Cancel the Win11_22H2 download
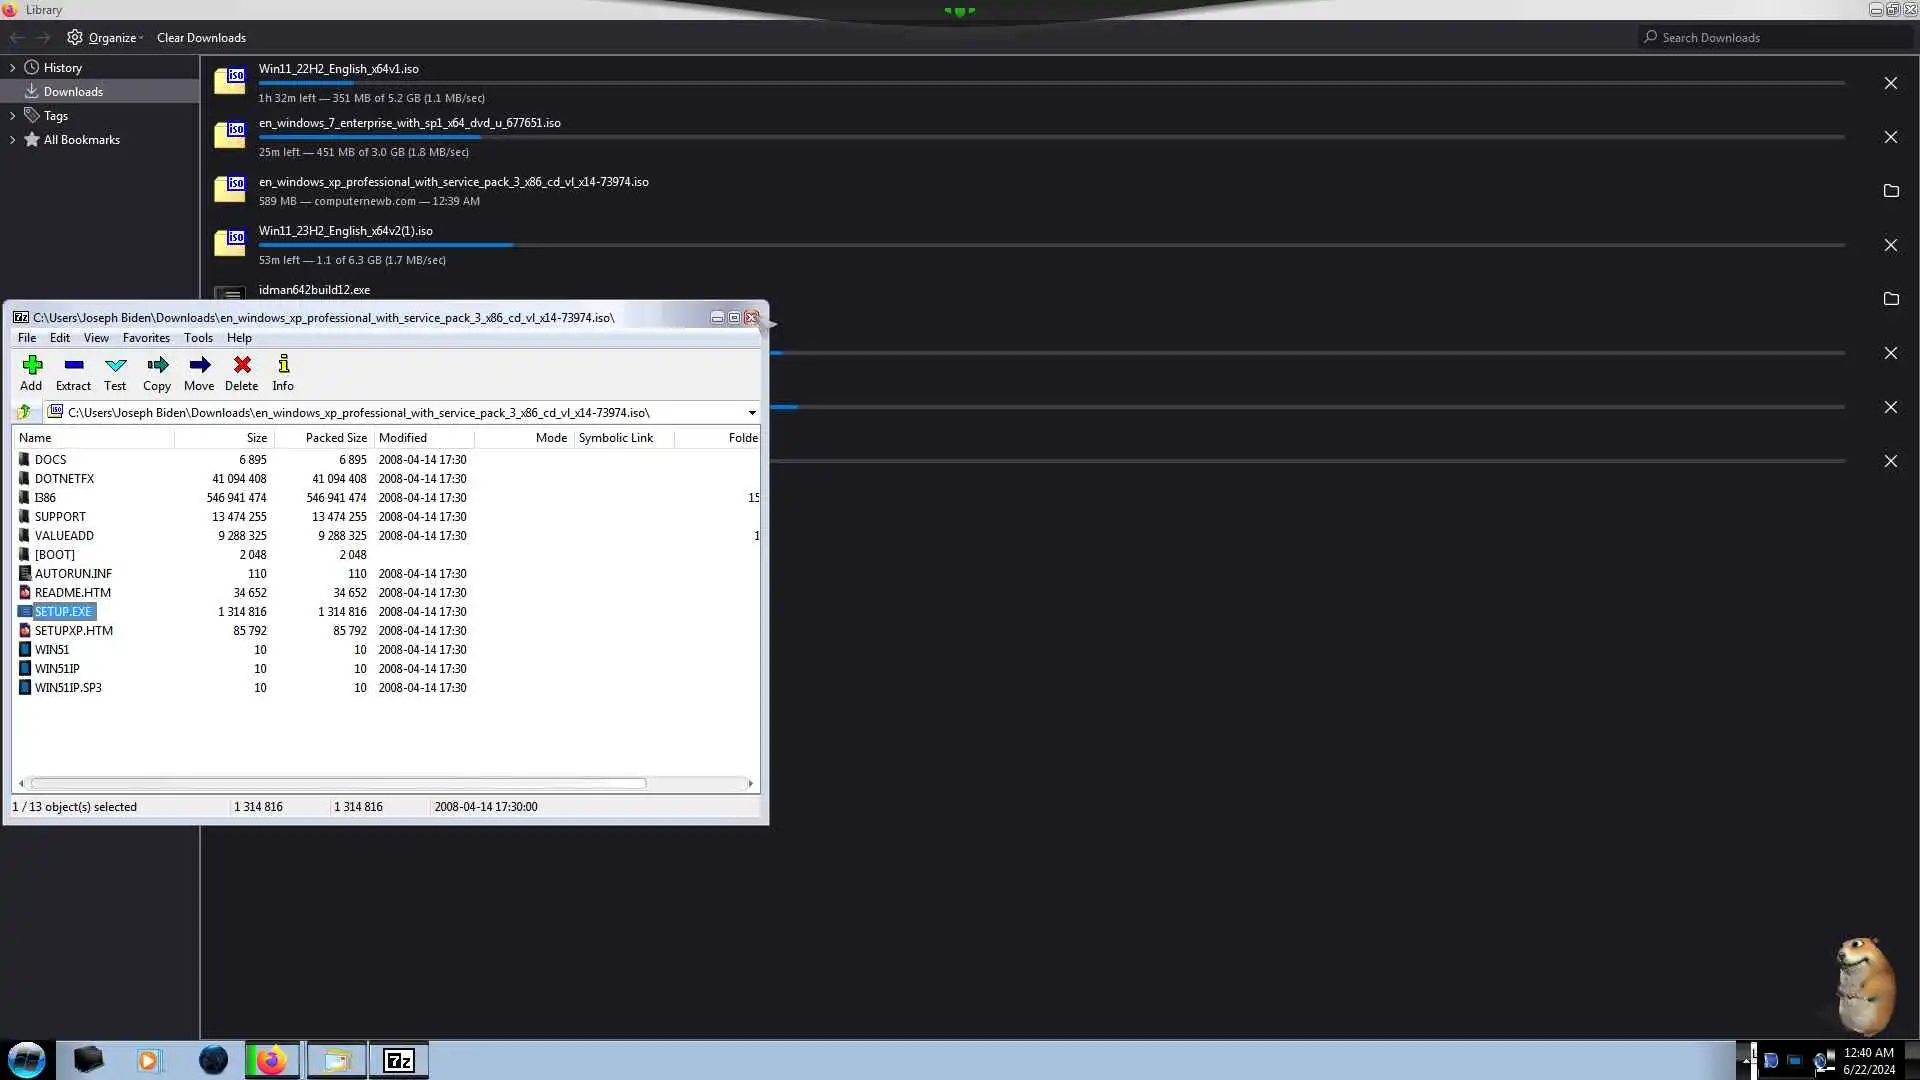 coord(1890,83)
